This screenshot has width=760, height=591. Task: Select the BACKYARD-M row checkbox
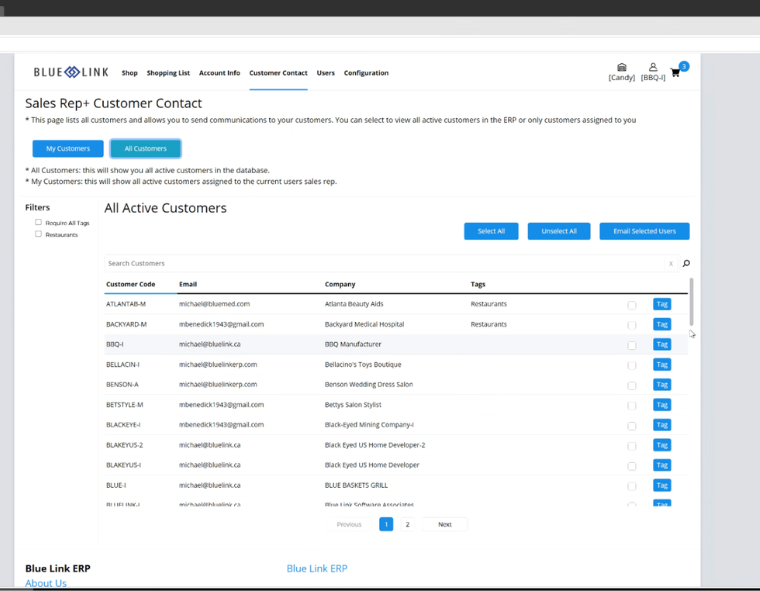[x=632, y=325]
